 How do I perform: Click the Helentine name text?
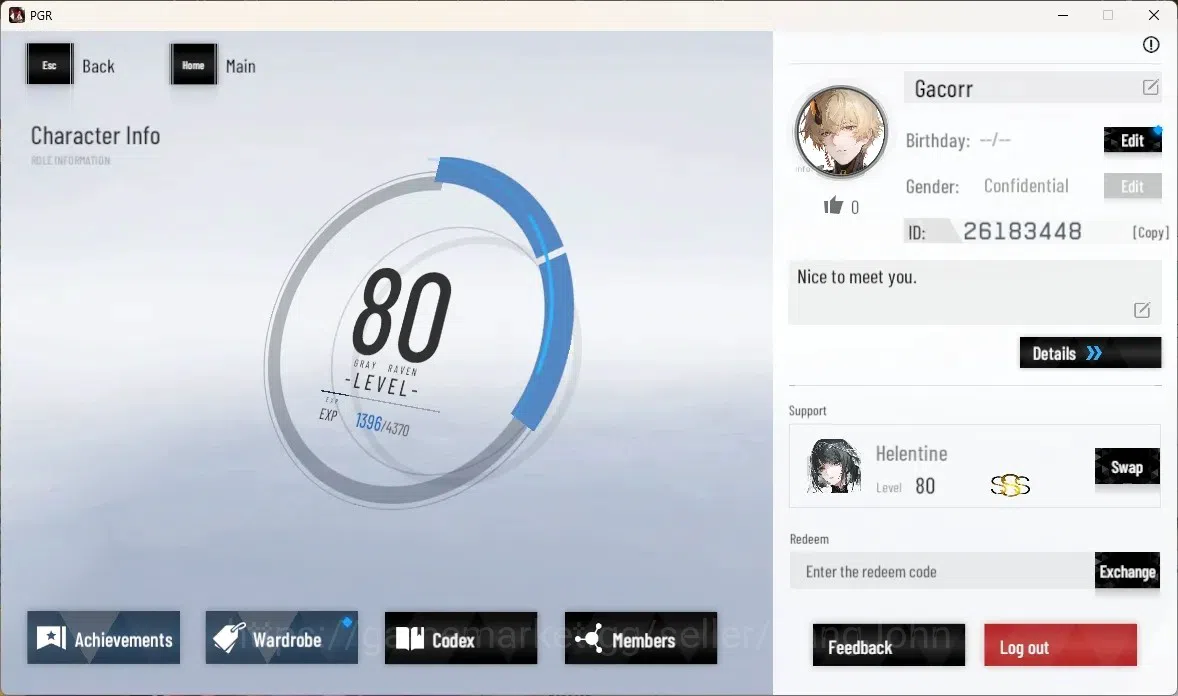coord(911,453)
